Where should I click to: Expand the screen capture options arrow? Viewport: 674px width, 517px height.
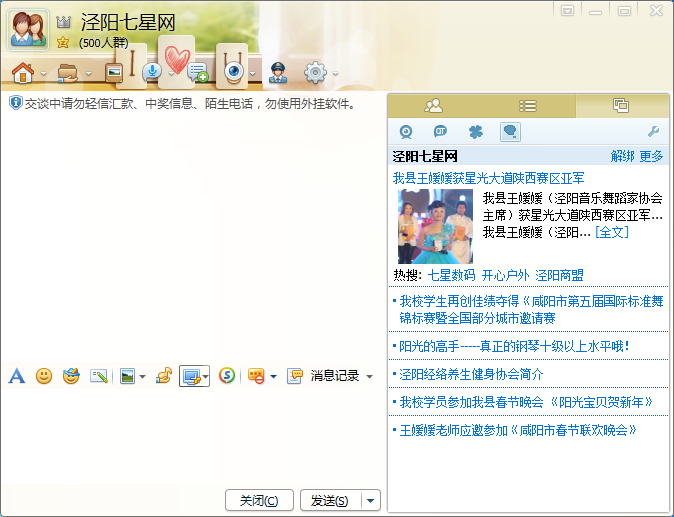(x=206, y=377)
